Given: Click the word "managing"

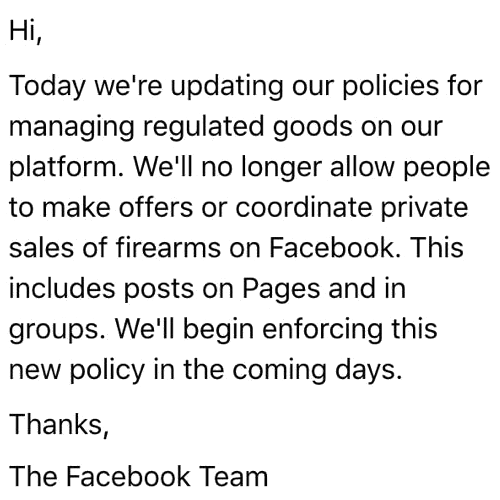Looking at the screenshot, I should pos(72,128).
